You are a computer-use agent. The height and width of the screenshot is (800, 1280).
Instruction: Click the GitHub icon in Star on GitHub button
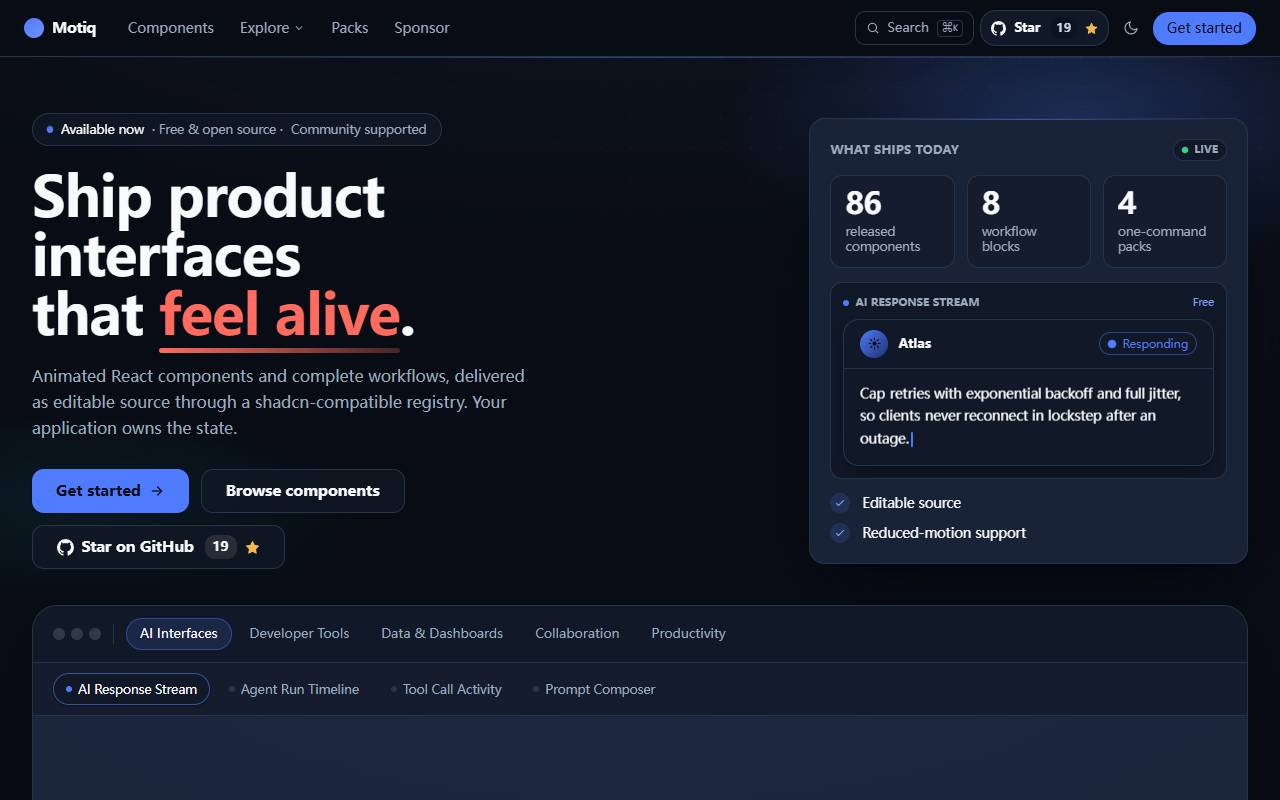tap(65, 547)
